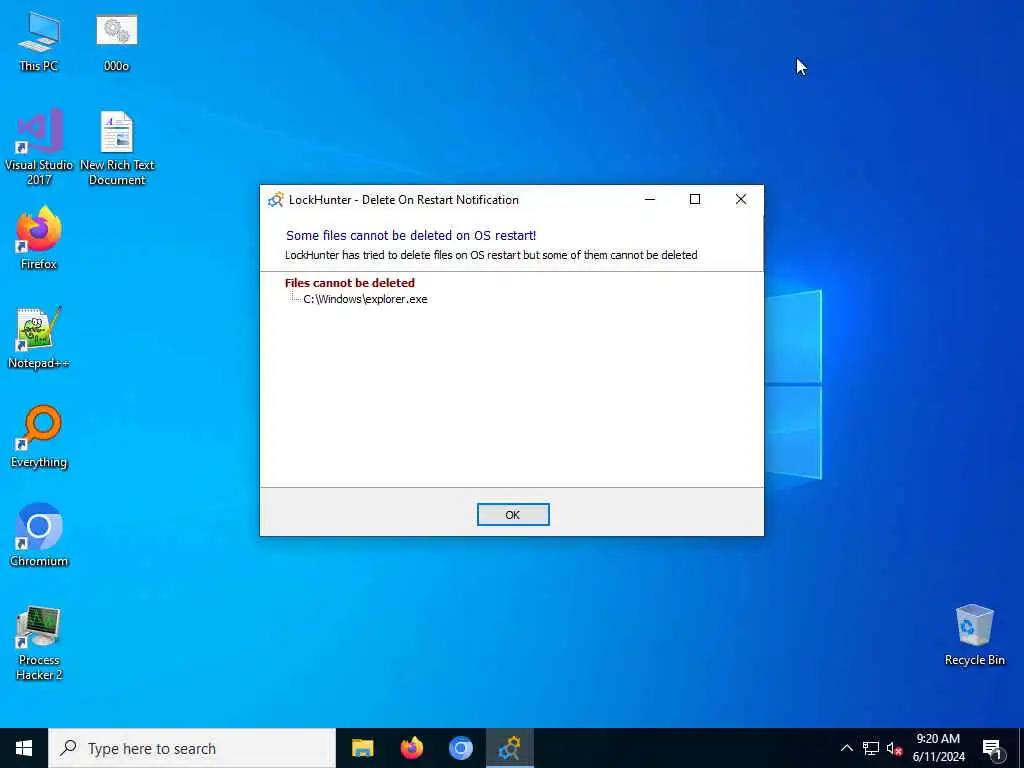
Task: Click the LockHunter title bar icon
Action: [276, 199]
